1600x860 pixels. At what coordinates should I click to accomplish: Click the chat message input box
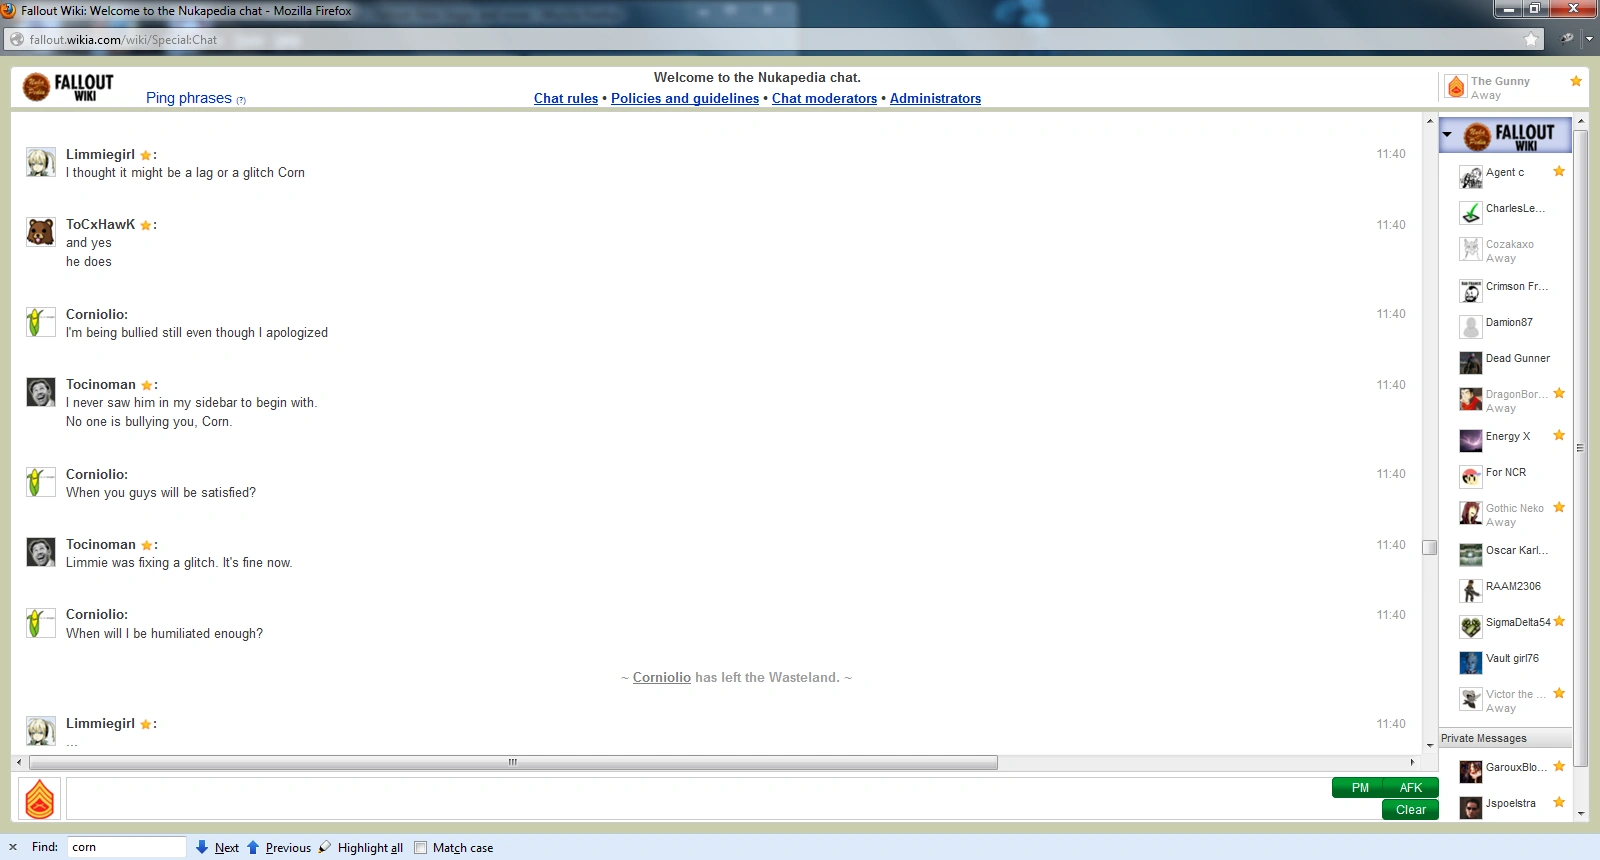click(698, 799)
